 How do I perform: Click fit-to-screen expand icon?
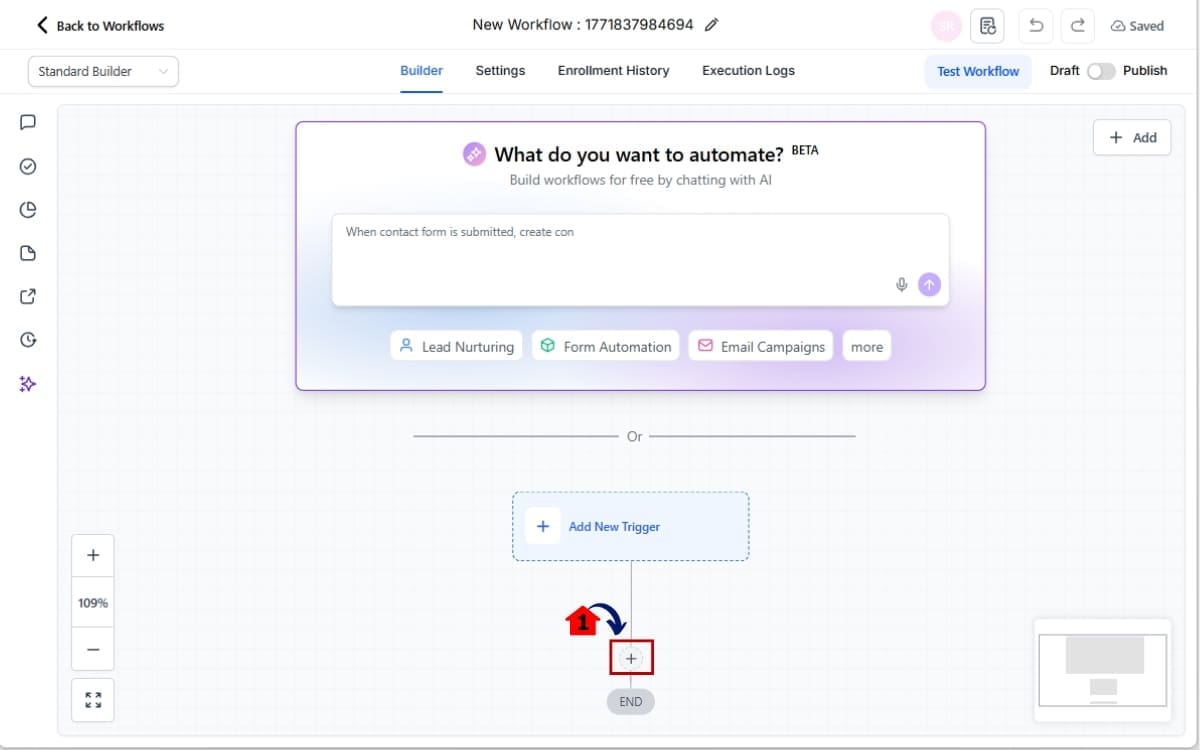pos(93,700)
